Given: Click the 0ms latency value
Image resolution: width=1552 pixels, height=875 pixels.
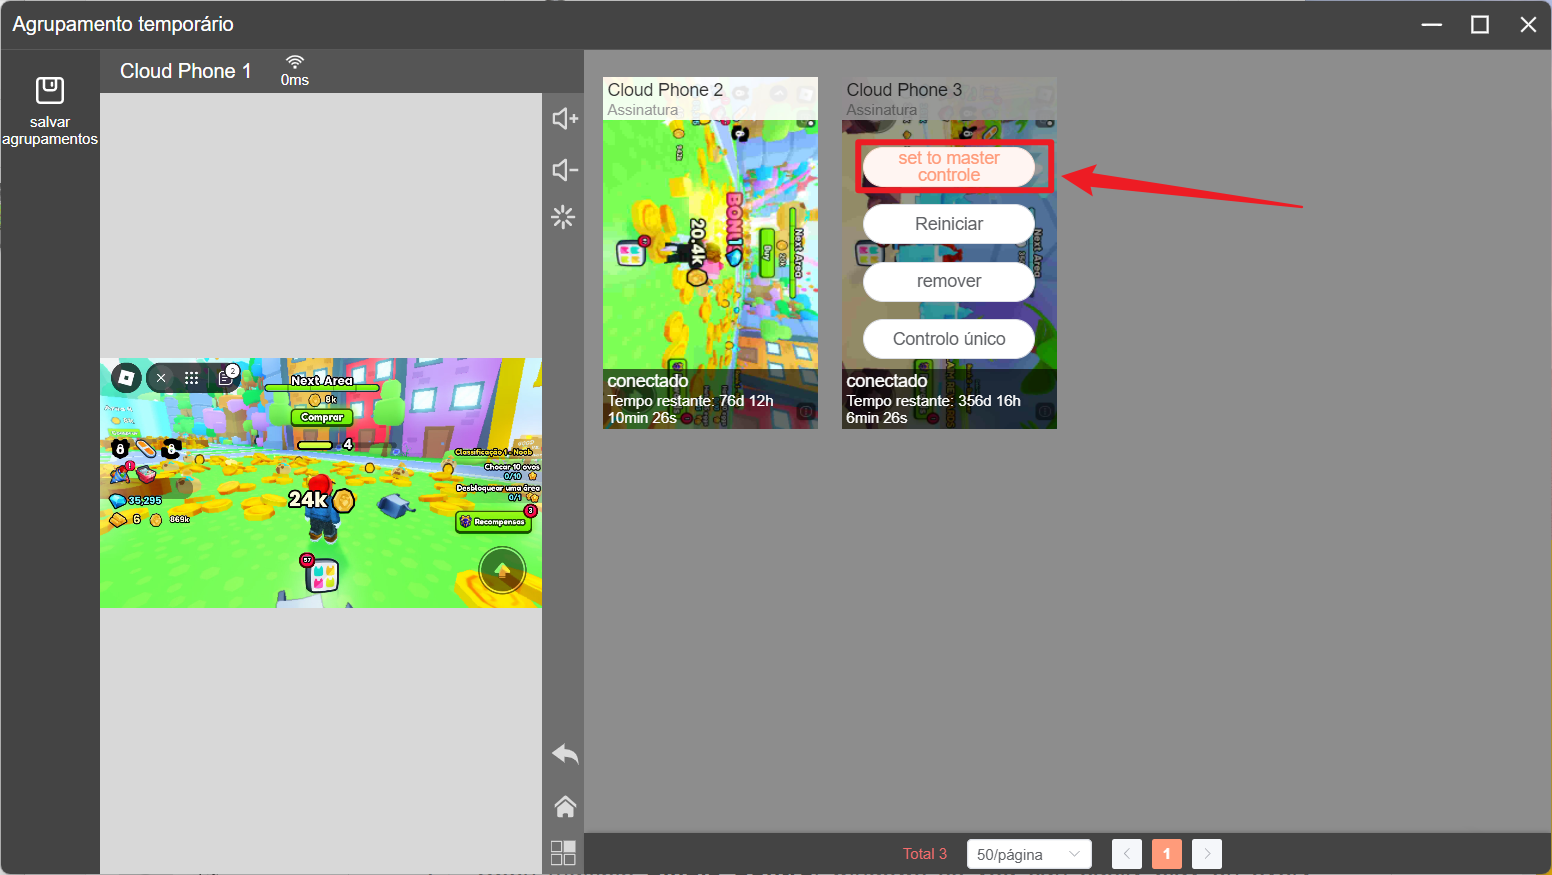Looking at the screenshot, I should click(295, 80).
